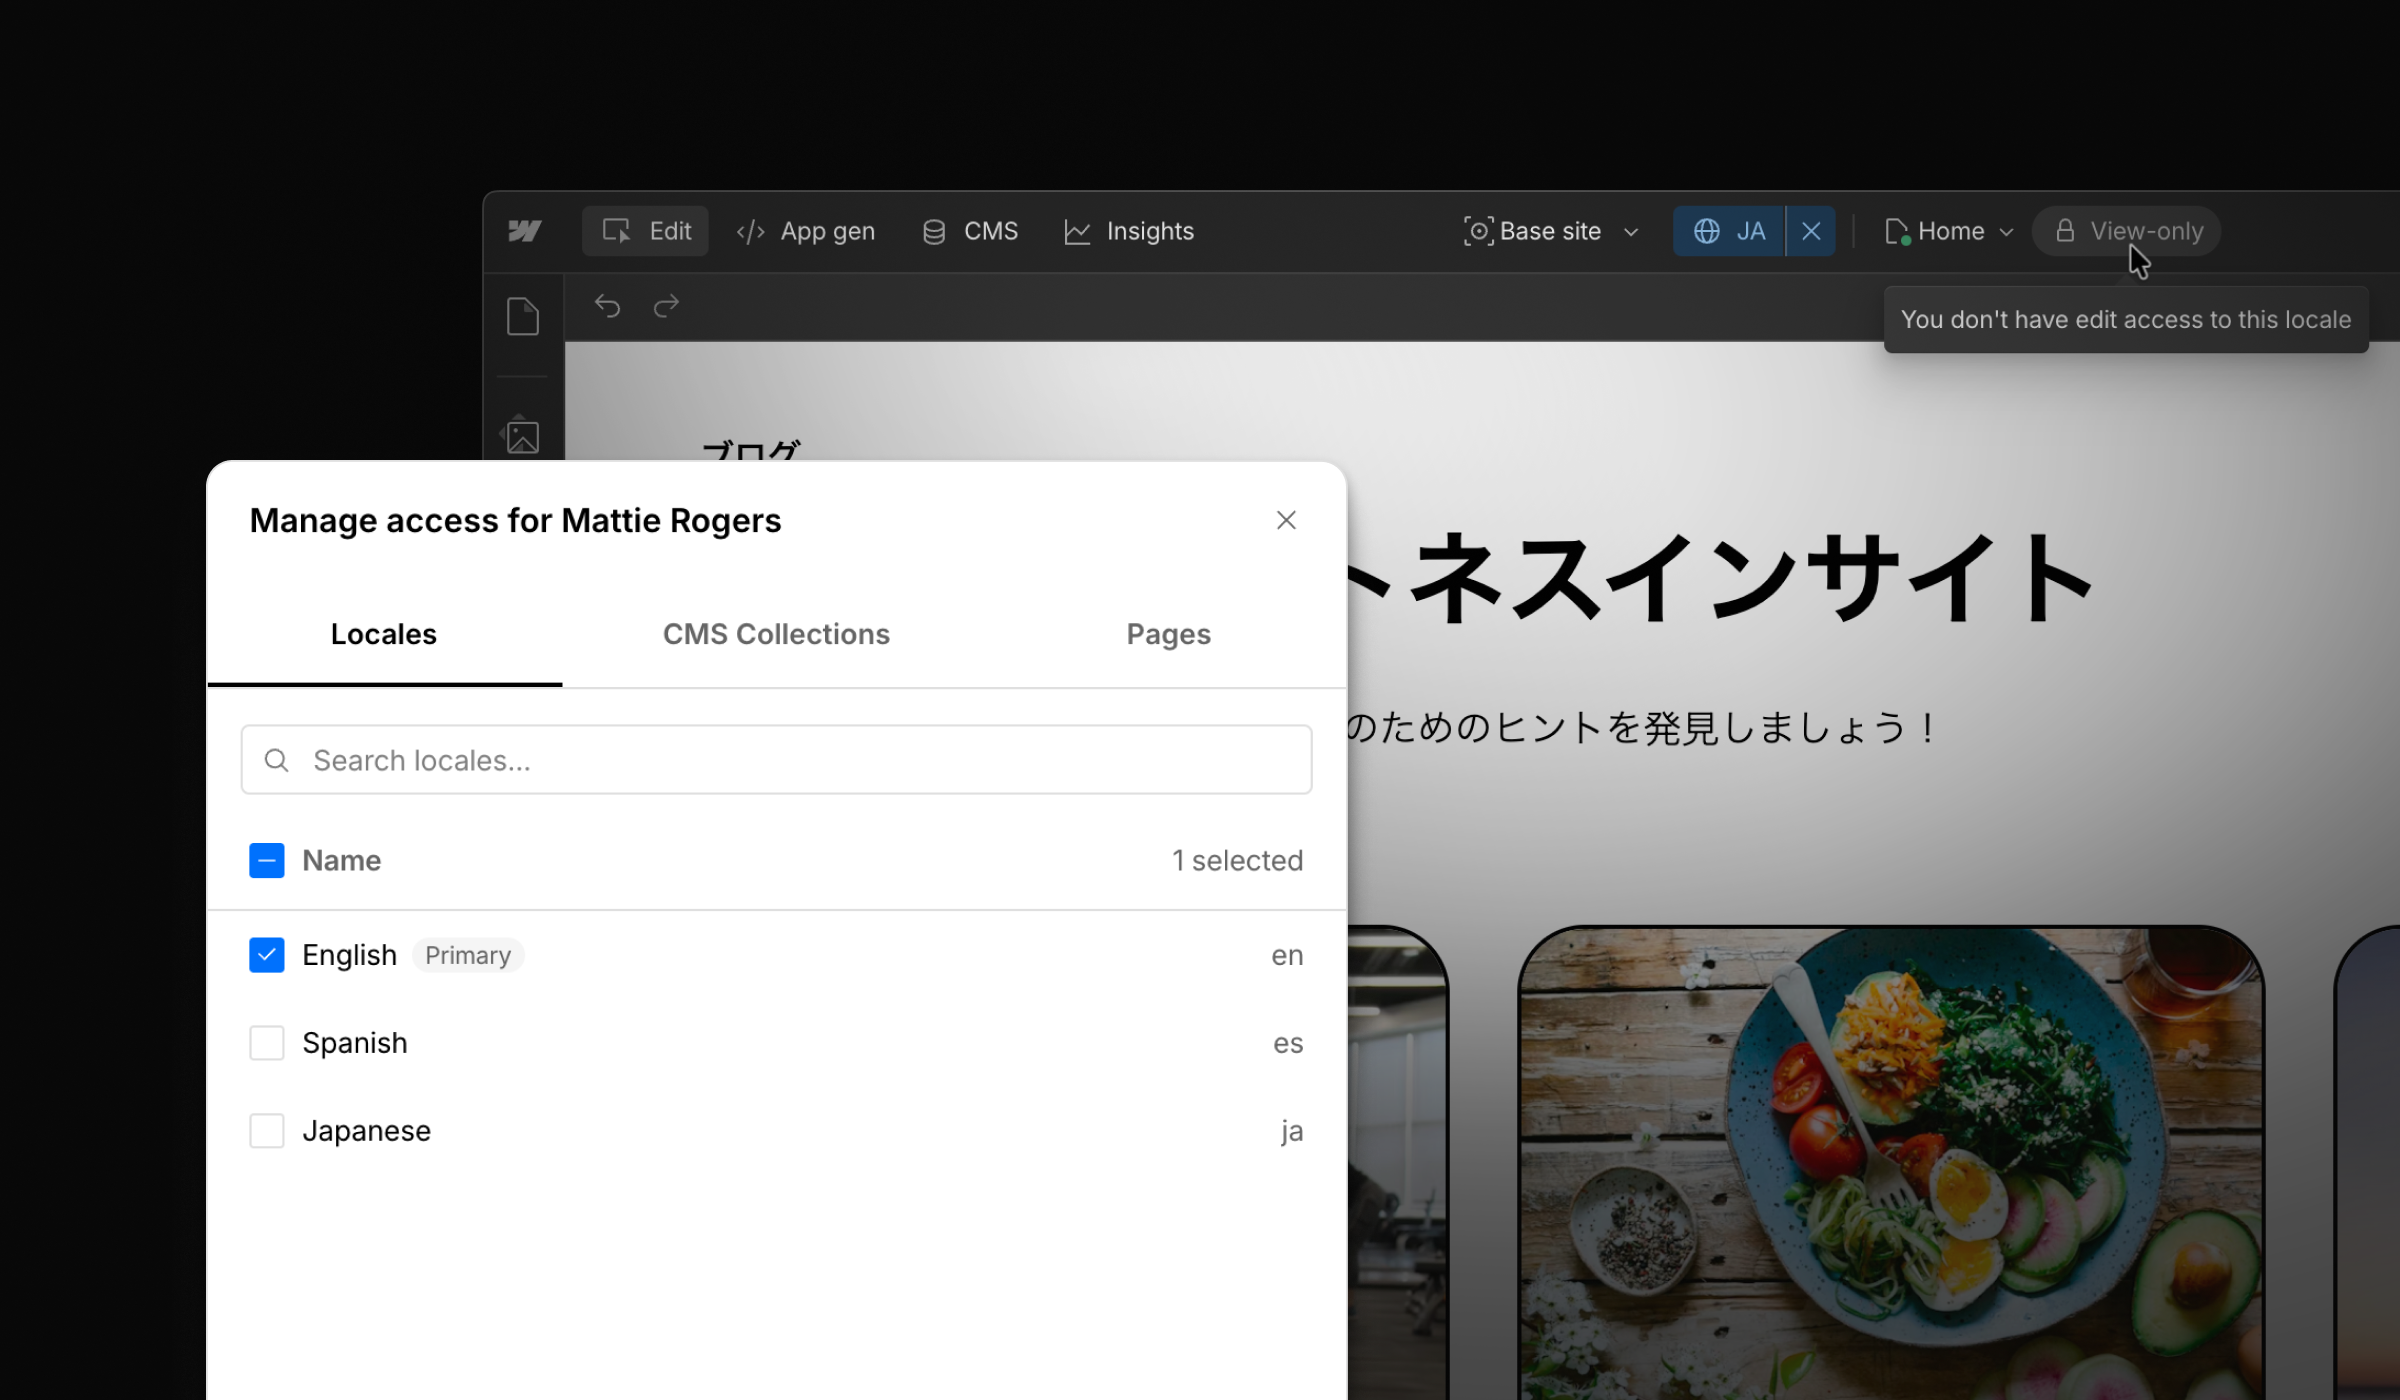Click the Webflow logo icon

[524, 231]
